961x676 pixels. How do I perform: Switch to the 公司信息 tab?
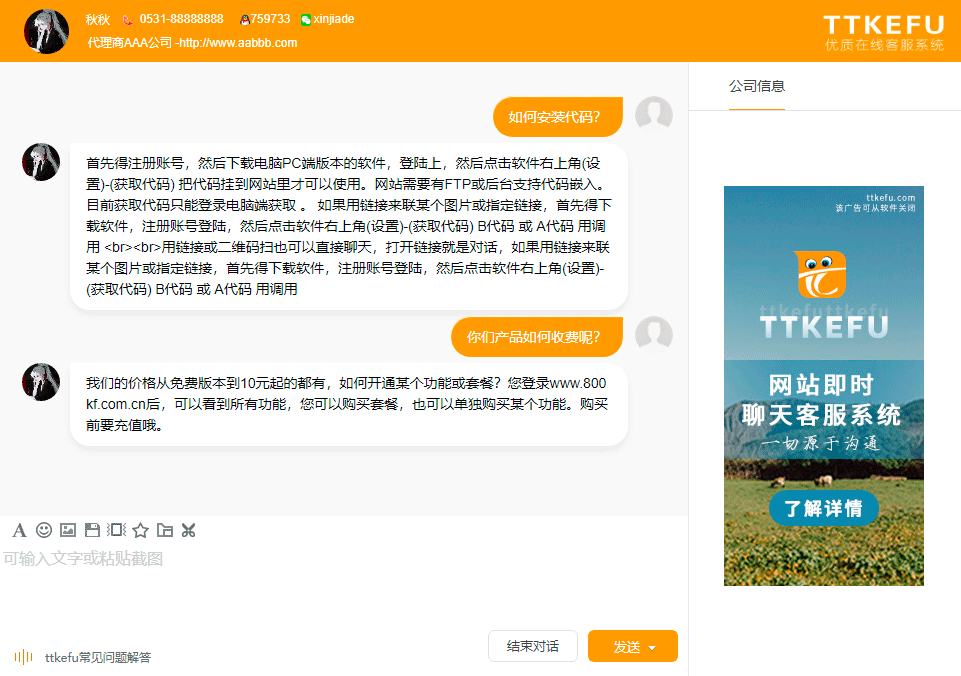tap(756, 86)
